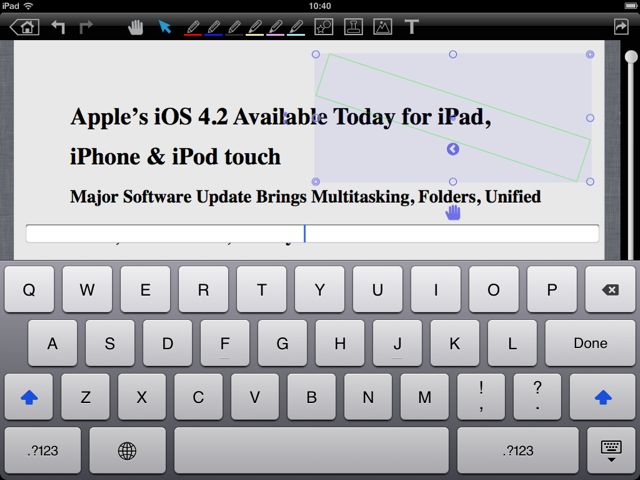Tap the A key
The width and height of the screenshot is (640, 480).
52,343
